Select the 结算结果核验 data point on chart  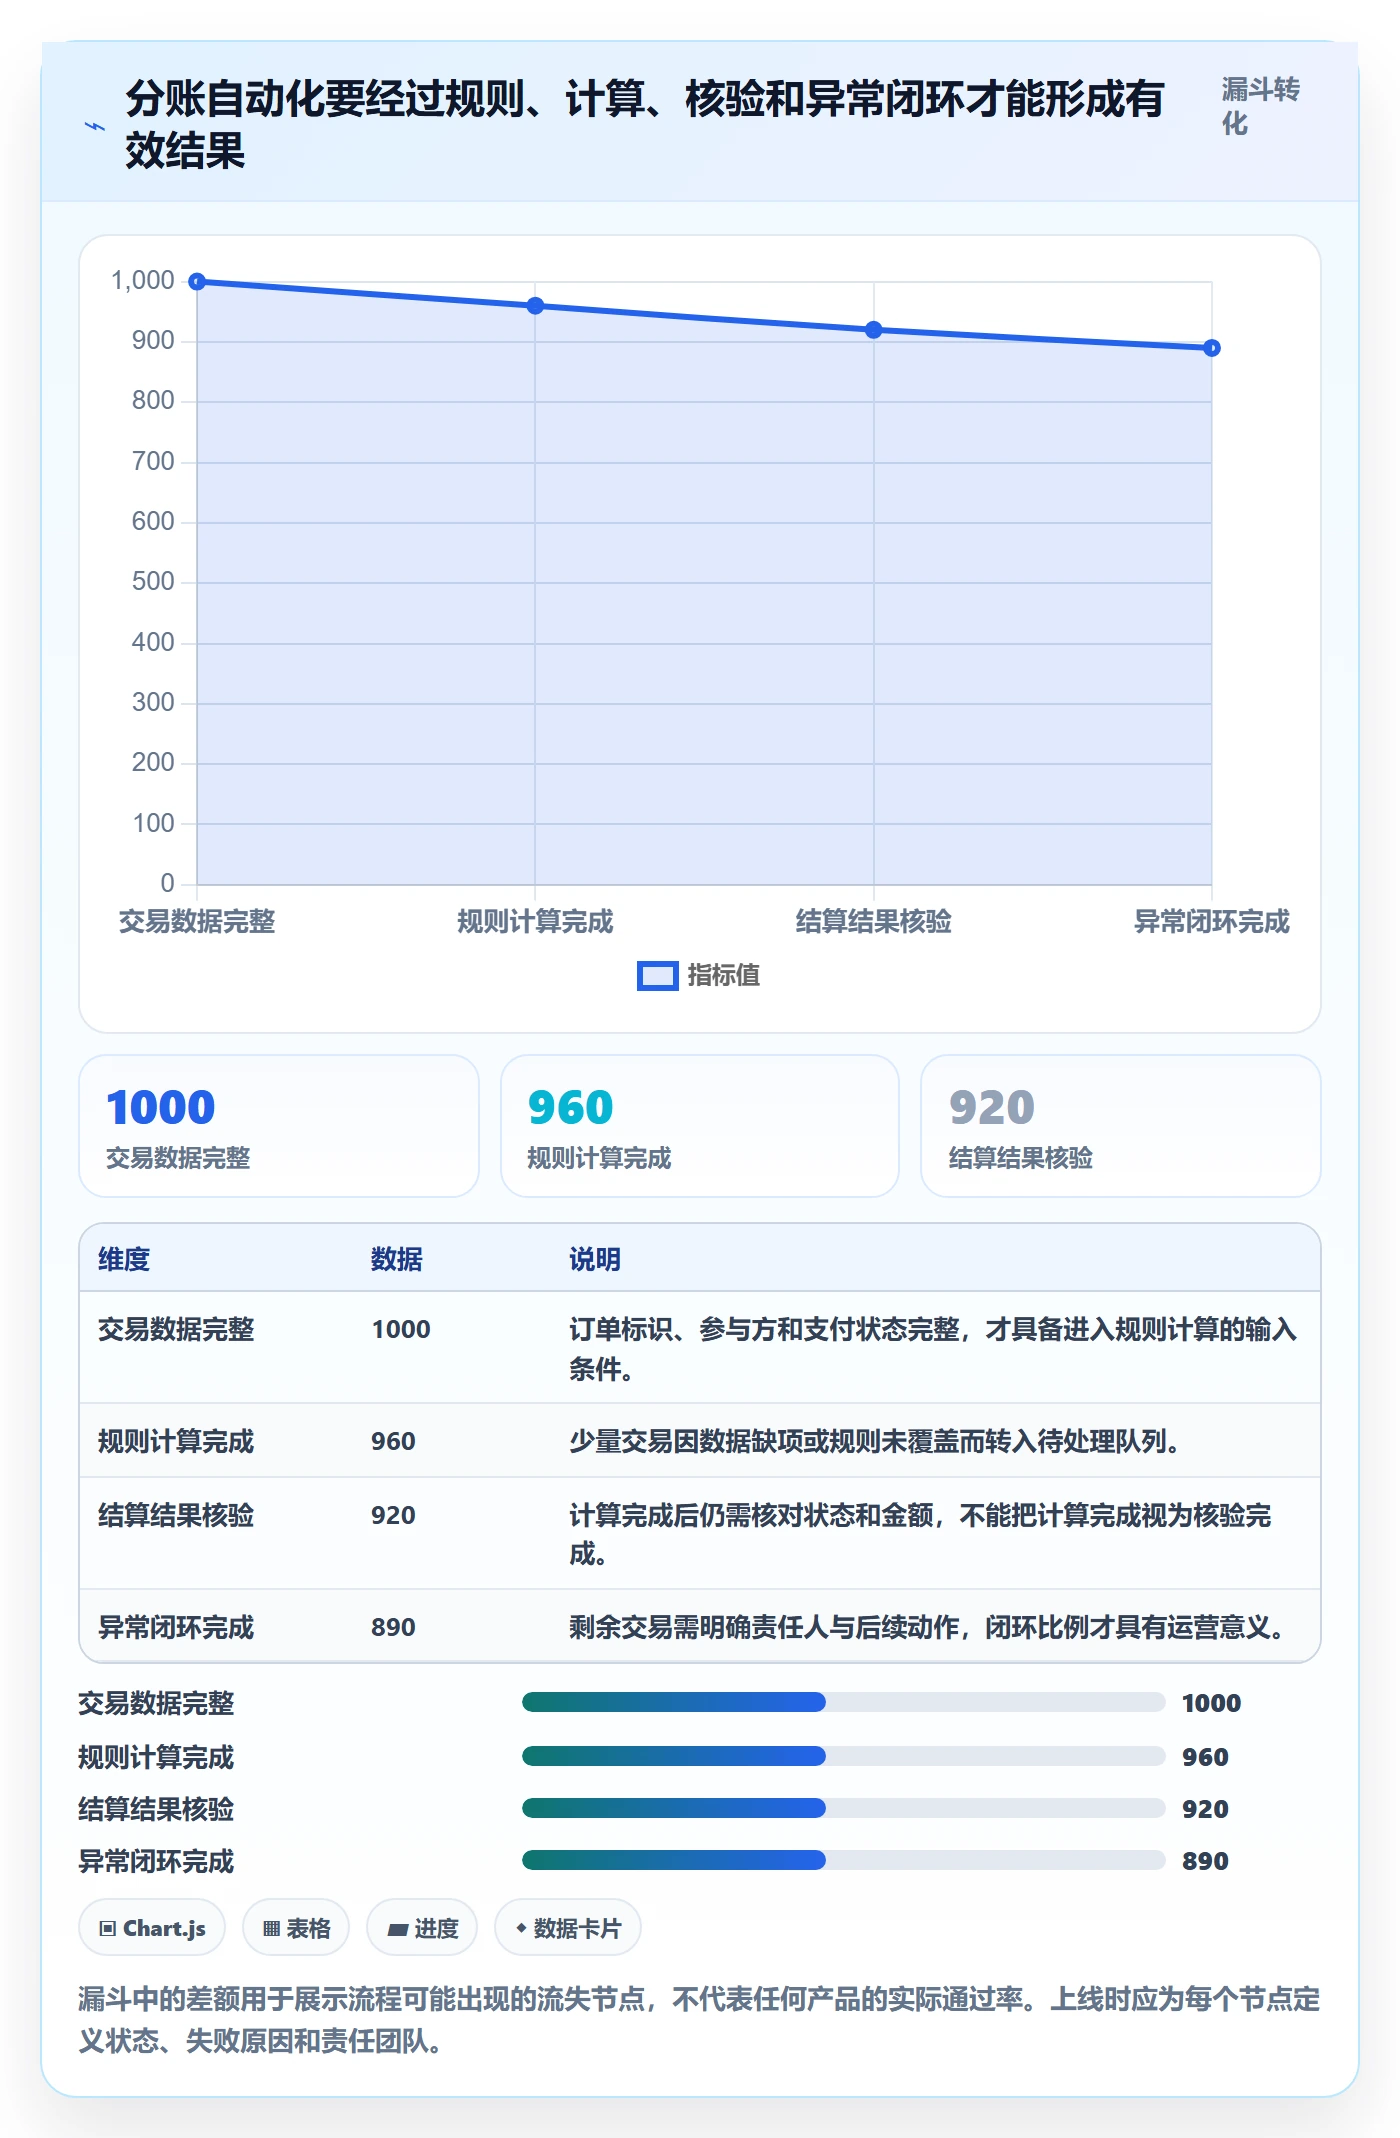click(x=874, y=330)
